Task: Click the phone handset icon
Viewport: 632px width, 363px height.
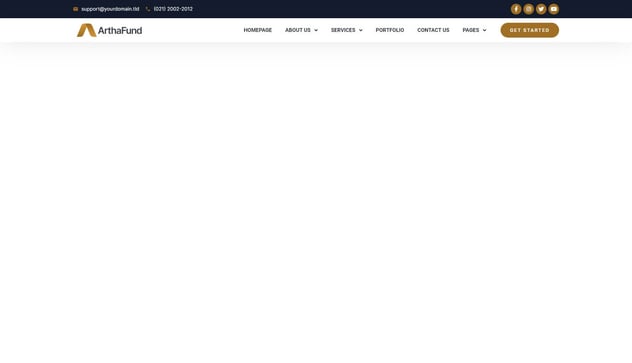Action: (148, 9)
